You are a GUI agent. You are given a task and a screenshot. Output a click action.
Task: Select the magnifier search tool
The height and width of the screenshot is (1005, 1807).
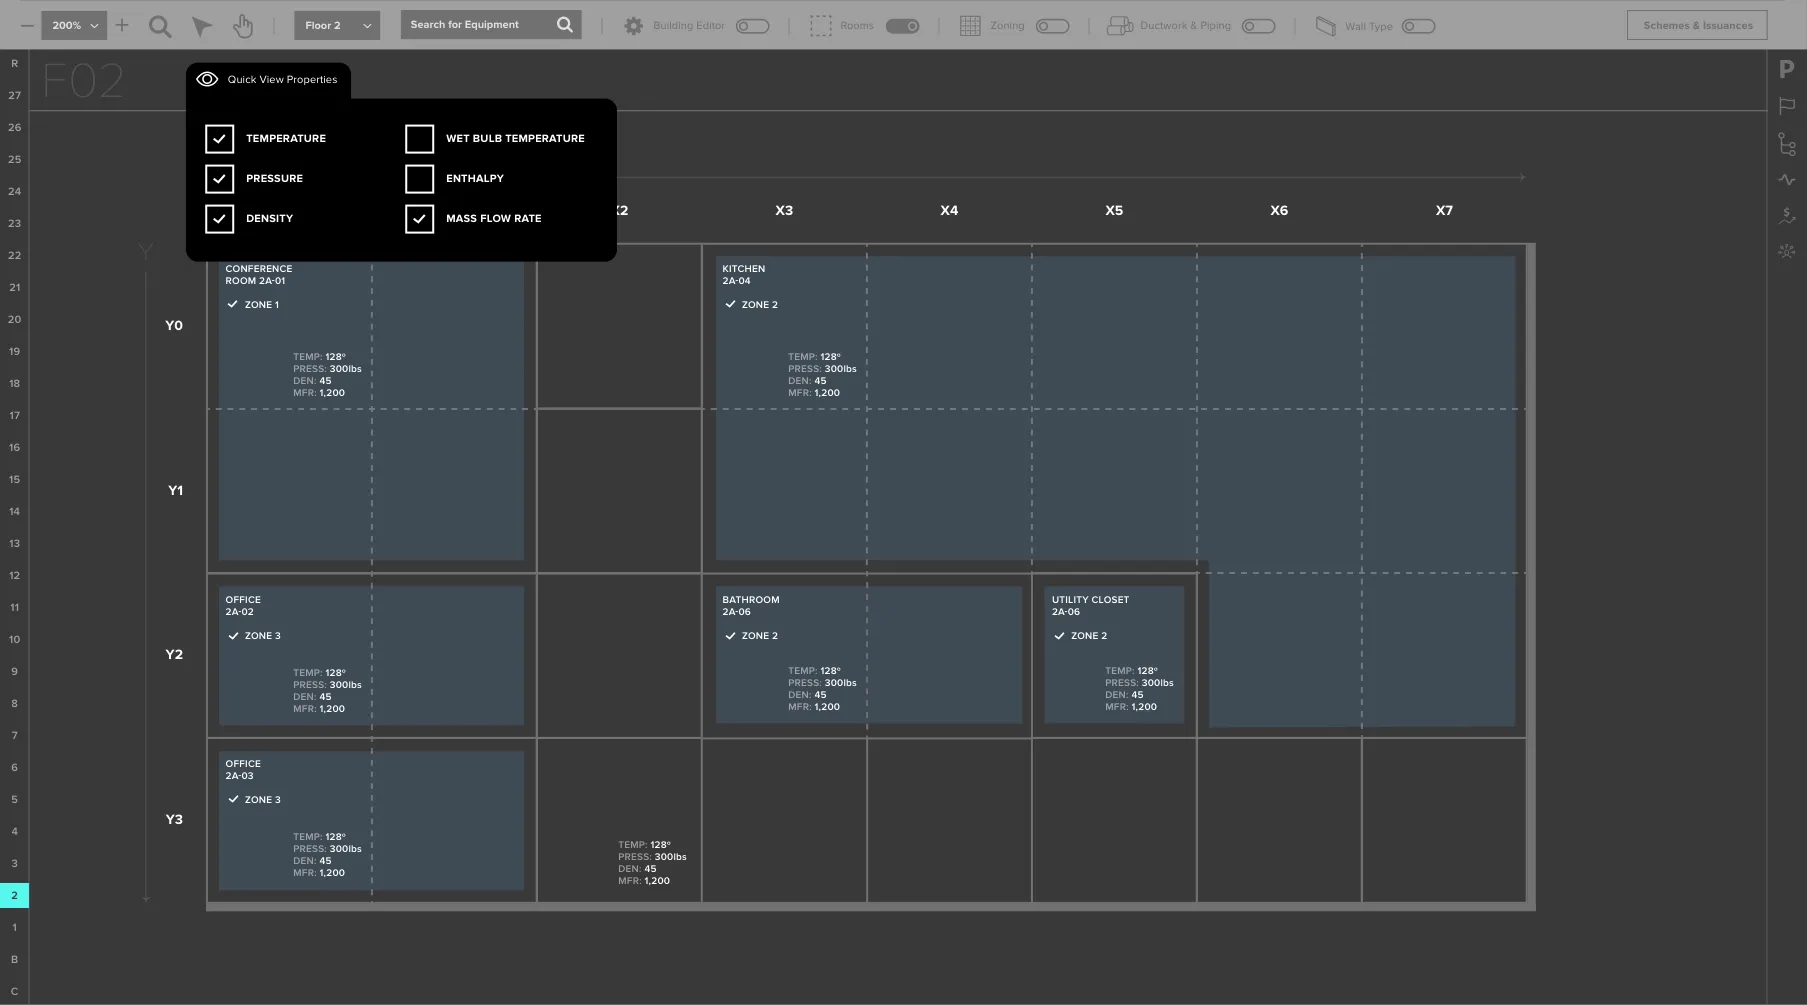coord(160,26)
